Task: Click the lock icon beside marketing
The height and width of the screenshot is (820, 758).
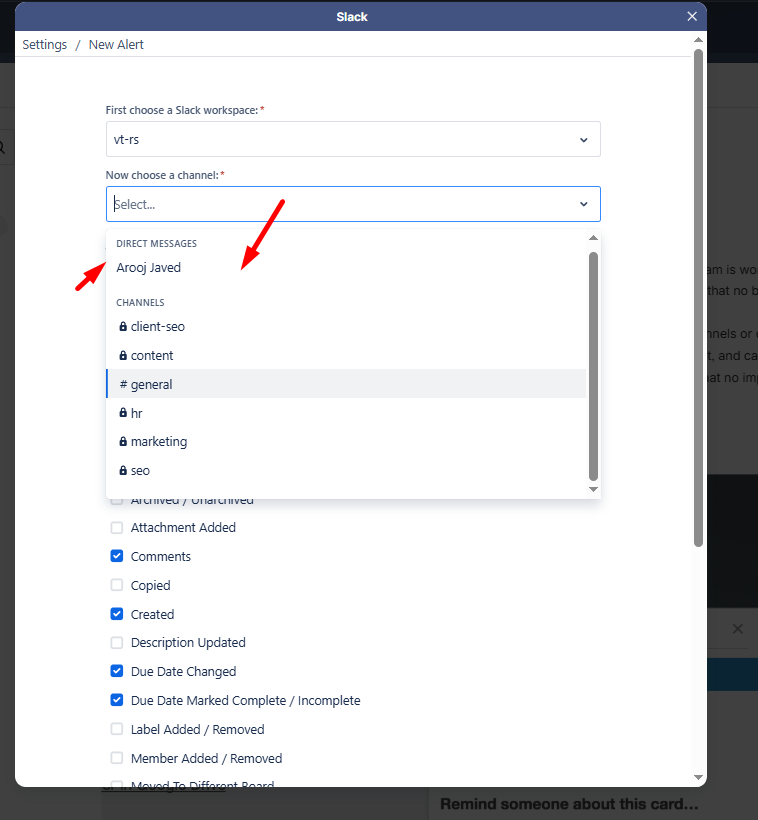Action: tap(123, 441)
